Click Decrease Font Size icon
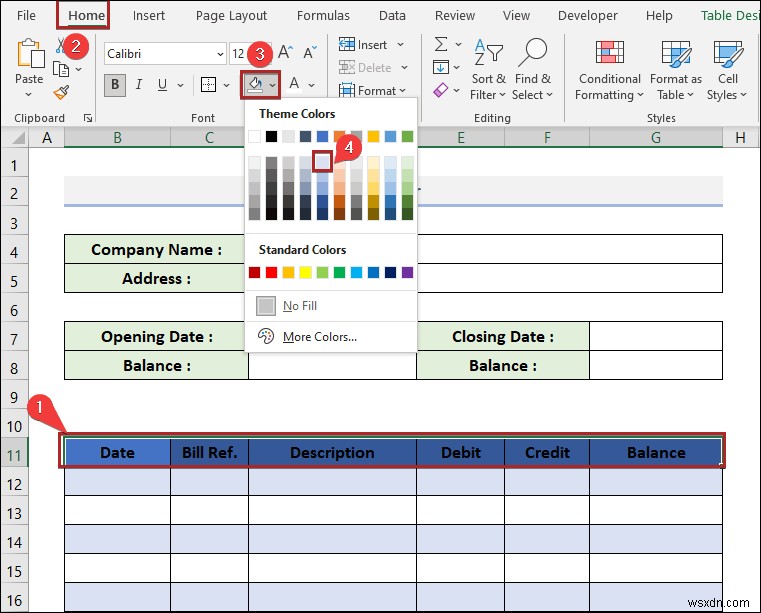Image resolution: width=761 pixels, height=613 pixels. pyautogui.click(x=309, y=52)
